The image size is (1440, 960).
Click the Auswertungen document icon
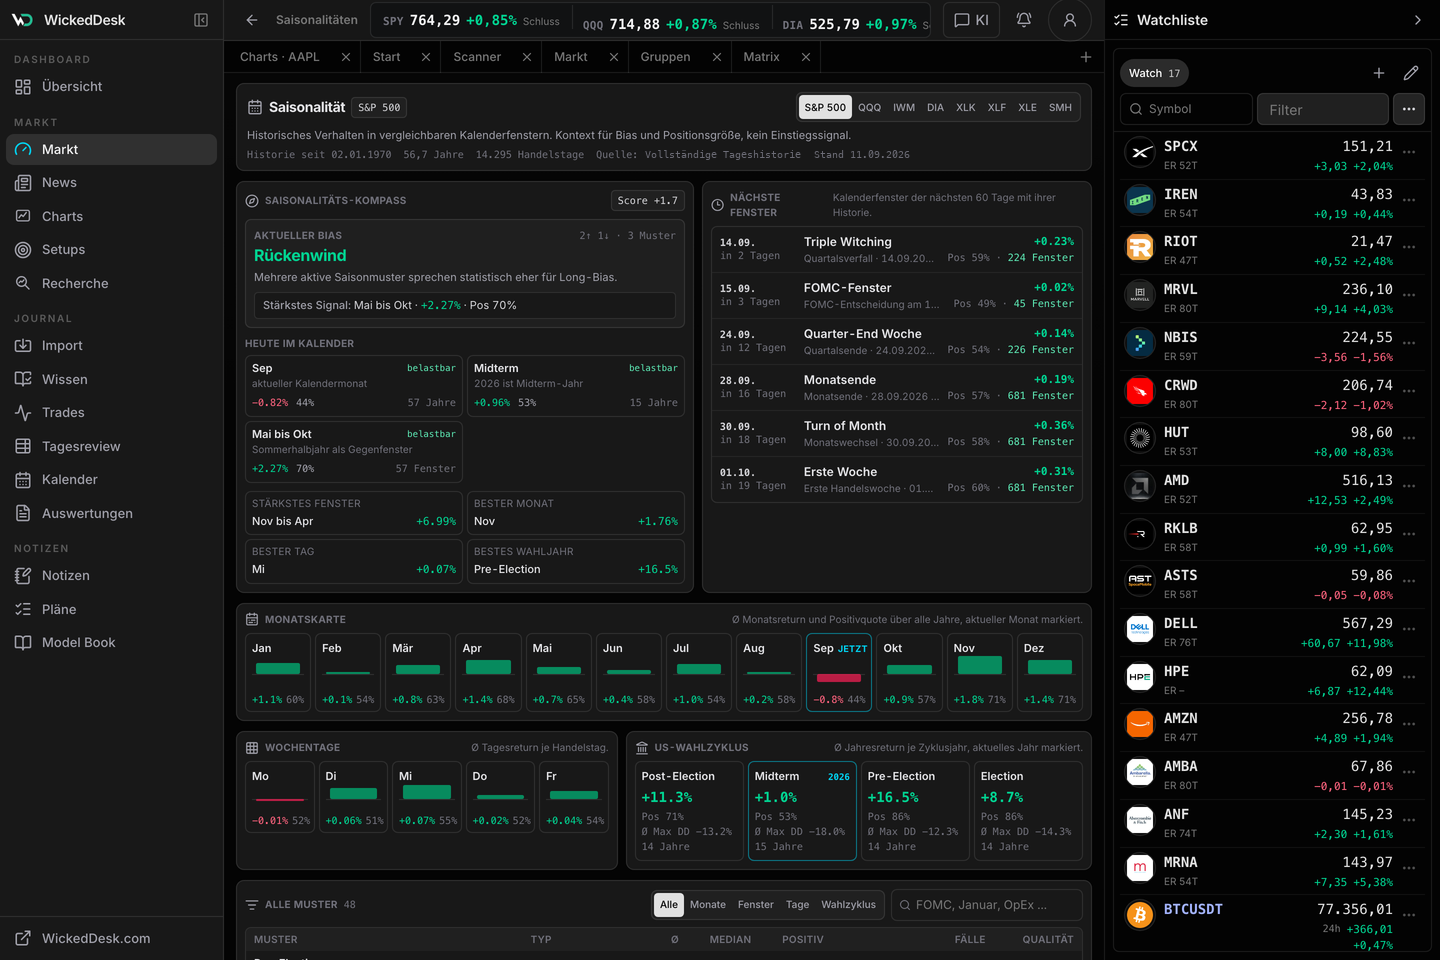23,513
